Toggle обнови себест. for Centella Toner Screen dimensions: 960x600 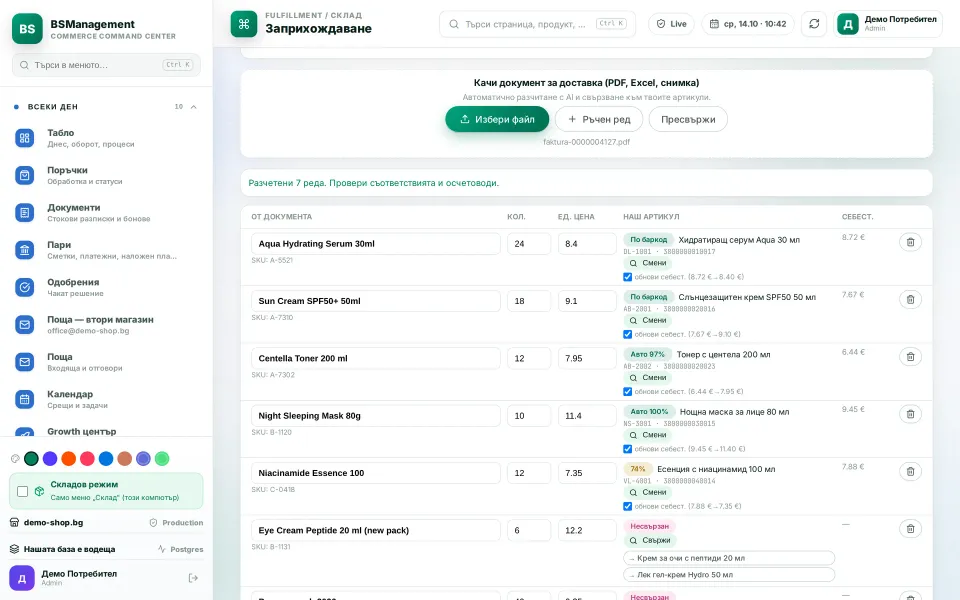pyautogui.click(x=628, y=391)
